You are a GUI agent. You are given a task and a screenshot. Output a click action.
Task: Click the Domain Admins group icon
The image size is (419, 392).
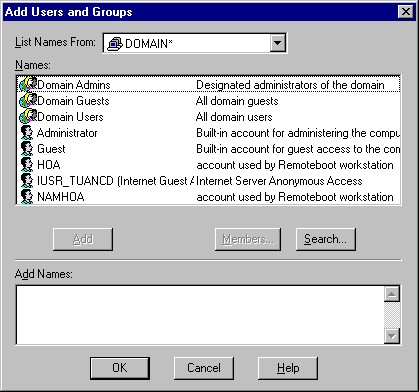(28, 85)
